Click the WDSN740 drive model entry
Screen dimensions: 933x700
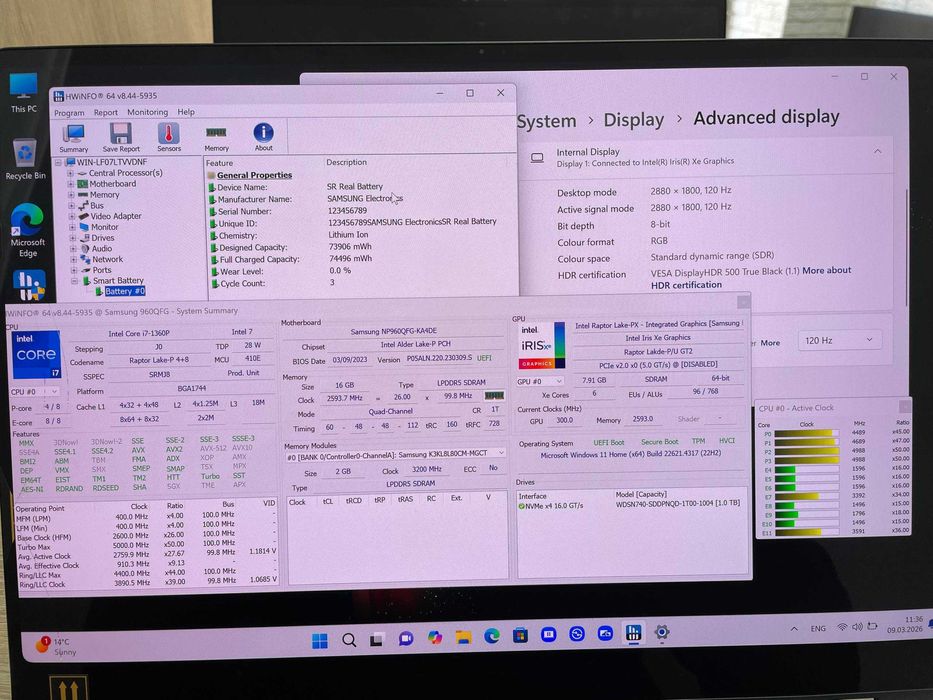(677, 504)
